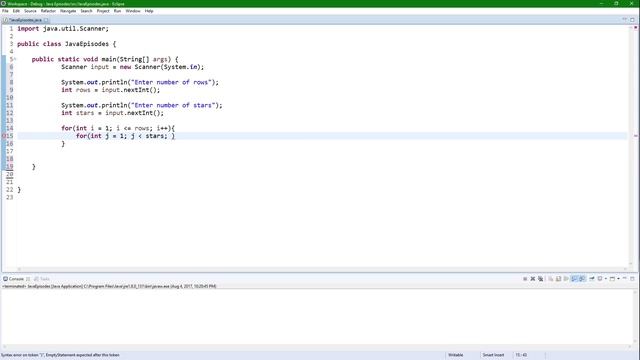Click Open Console icon
Image resolution: width=640 pixels, height=360 pixels.
pyautogui.click(x=612, y=279)
